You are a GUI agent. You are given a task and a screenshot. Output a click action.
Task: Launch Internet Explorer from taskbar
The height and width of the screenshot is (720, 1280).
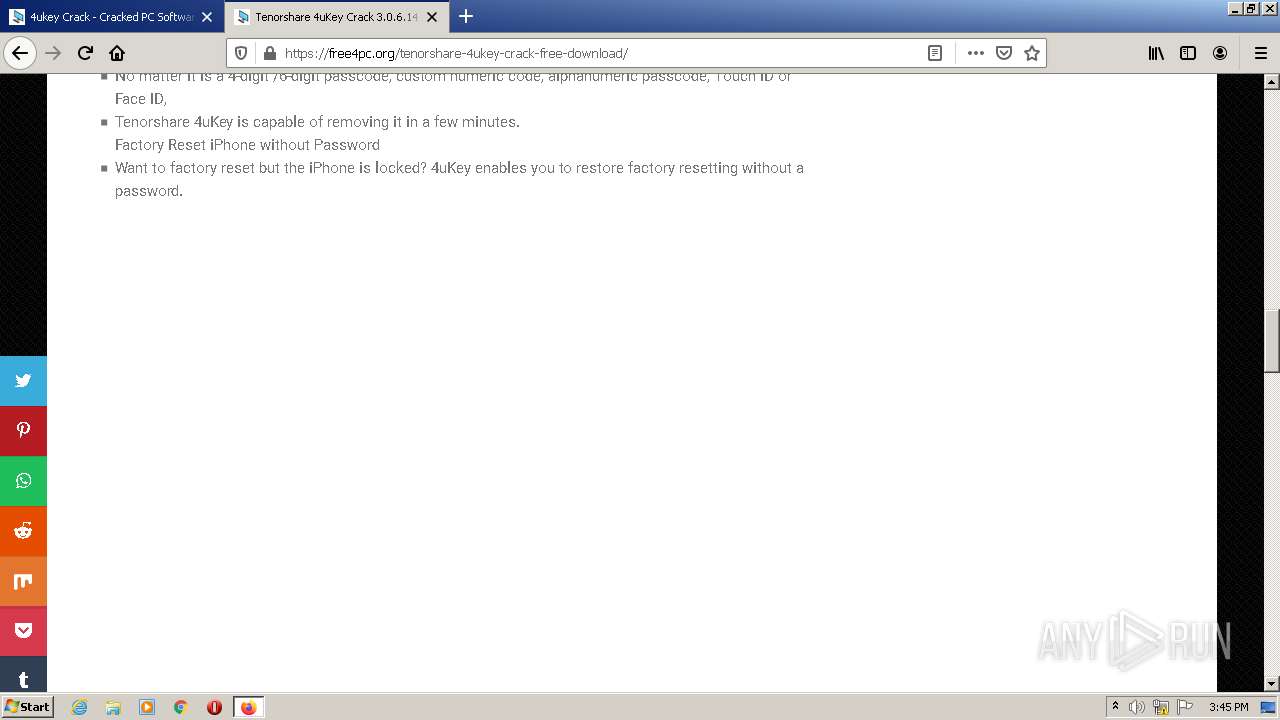click(79, 707)
